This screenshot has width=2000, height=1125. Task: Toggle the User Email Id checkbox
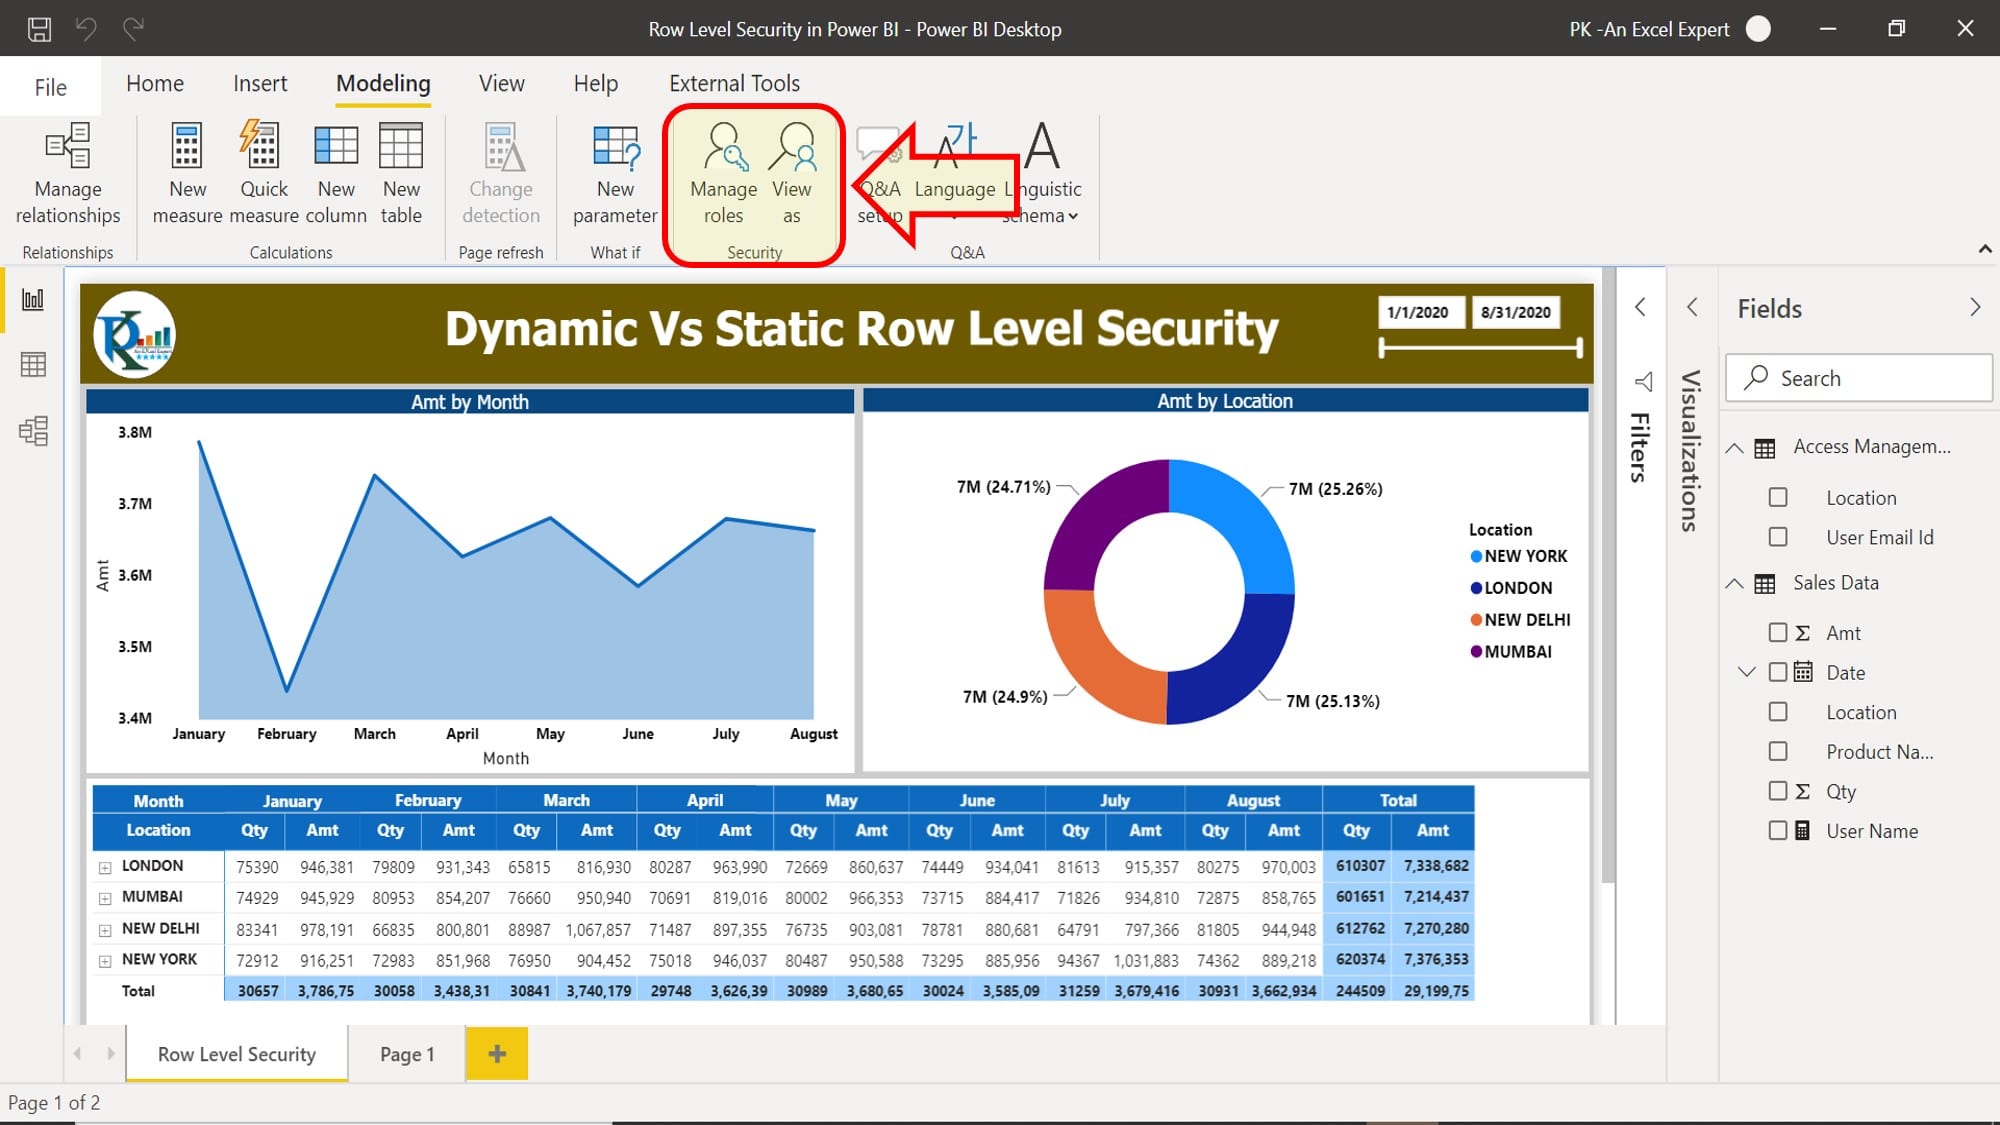pyautogui.click(x=1777, y=536)
